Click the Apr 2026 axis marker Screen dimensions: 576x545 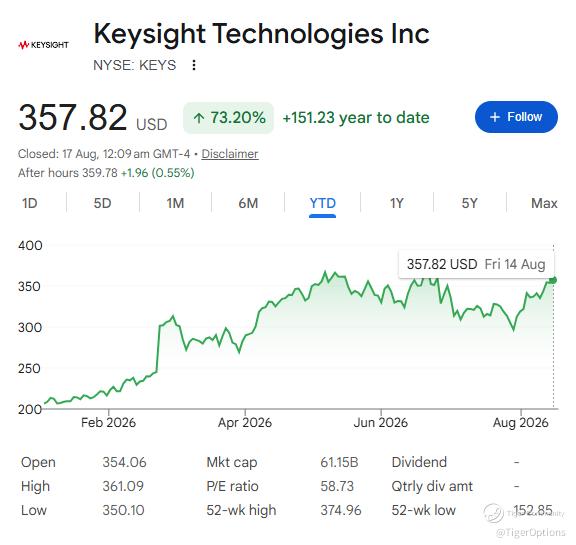click(245, 422)
